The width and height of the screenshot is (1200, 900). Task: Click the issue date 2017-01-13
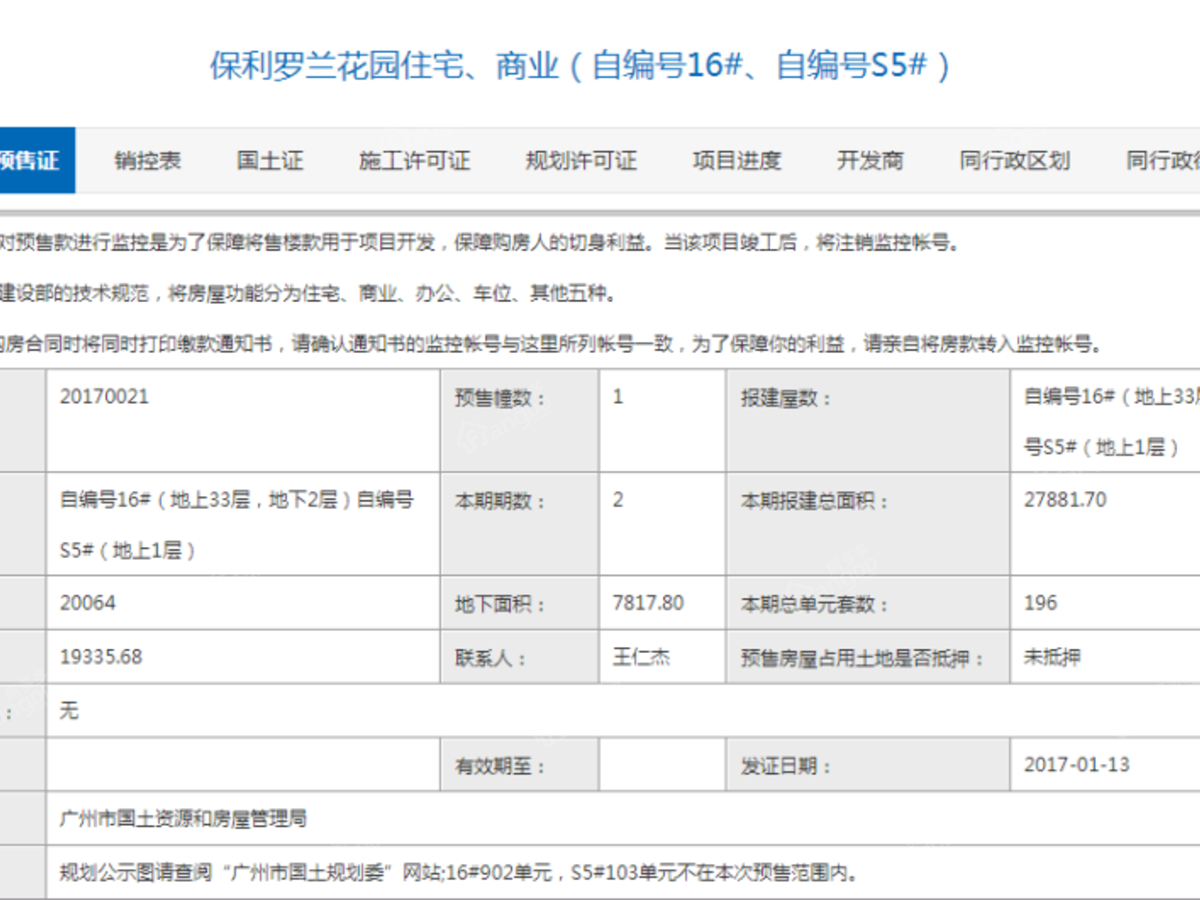pos(1077,765)
